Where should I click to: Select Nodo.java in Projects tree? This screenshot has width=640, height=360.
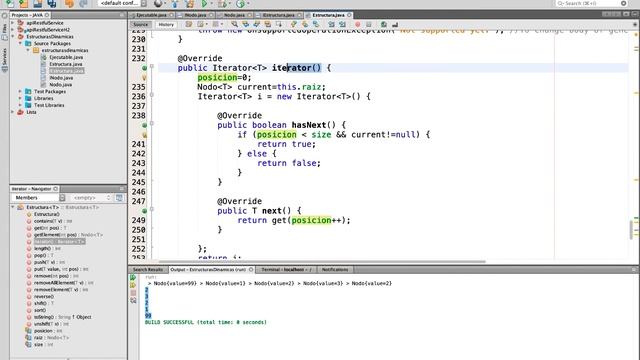[x=61, y=84]
